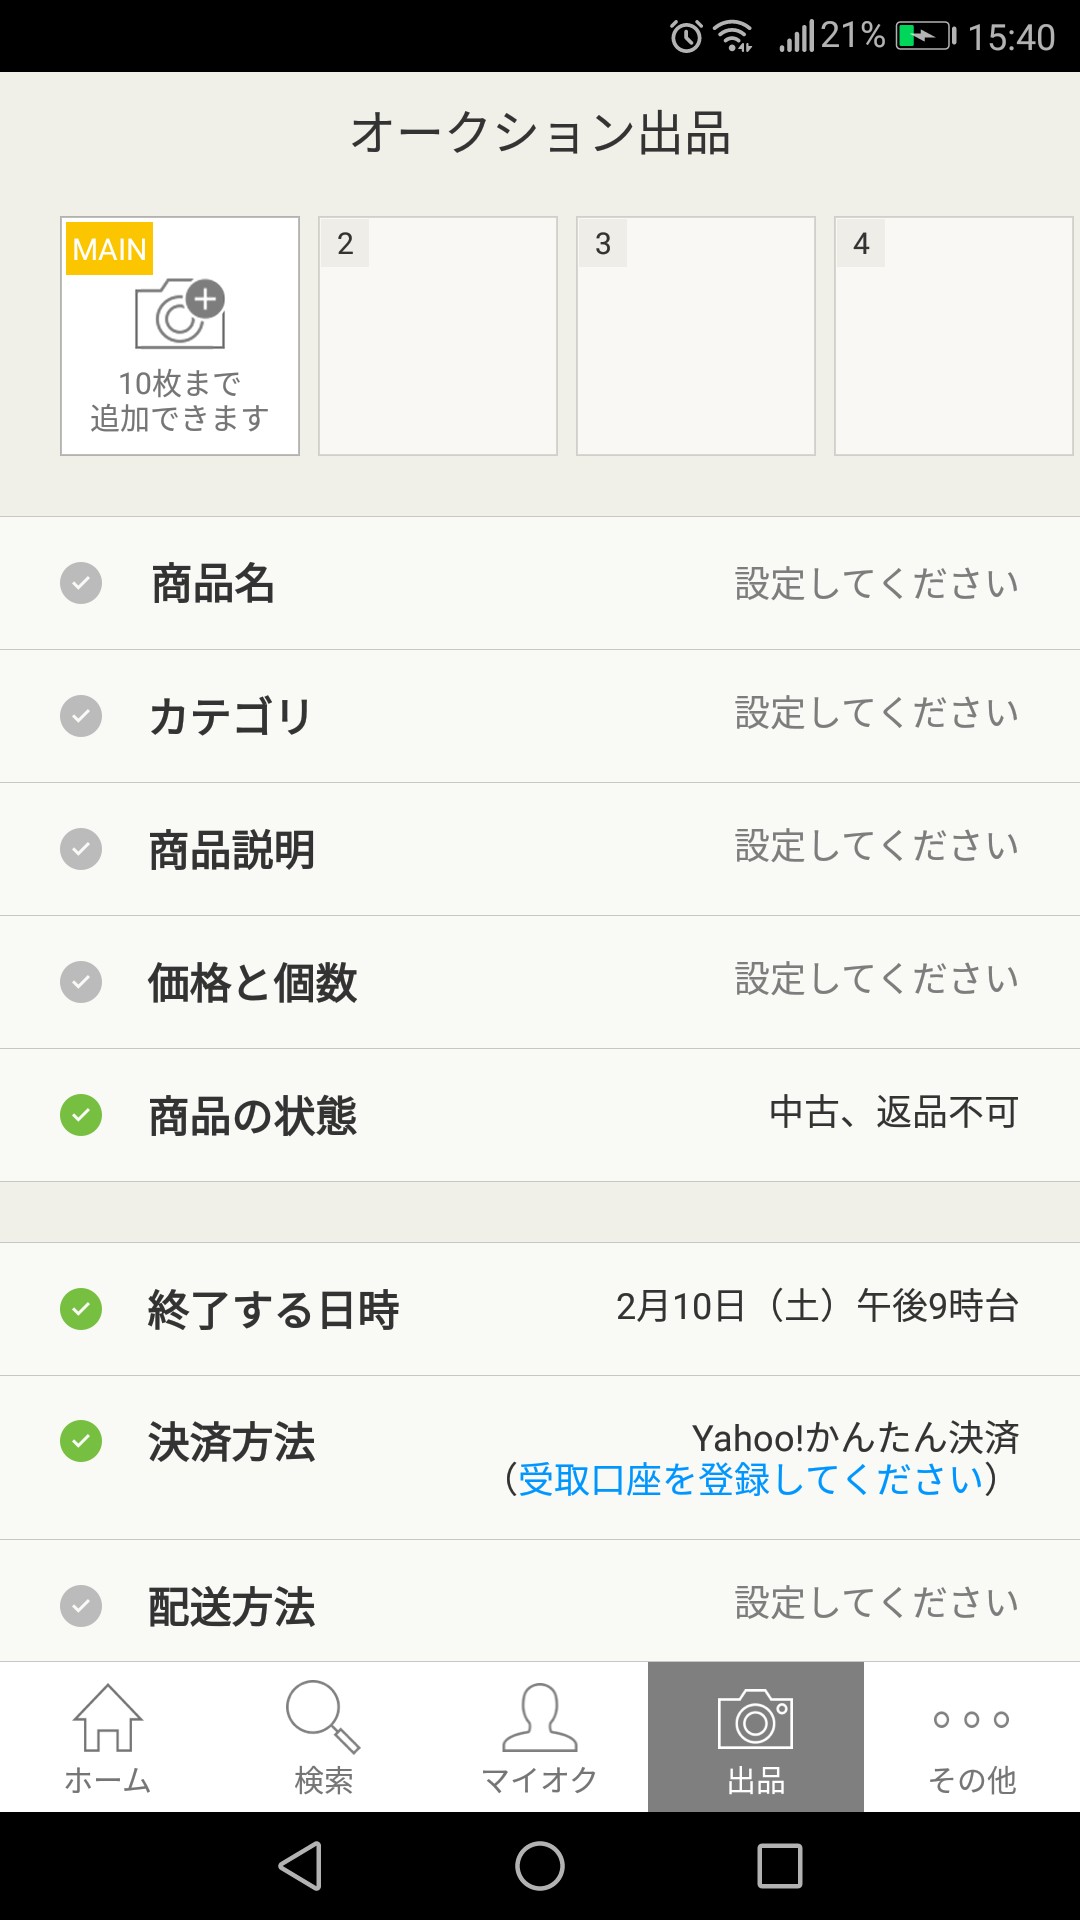Open the 配送方法 setting row

(540, 1604)
